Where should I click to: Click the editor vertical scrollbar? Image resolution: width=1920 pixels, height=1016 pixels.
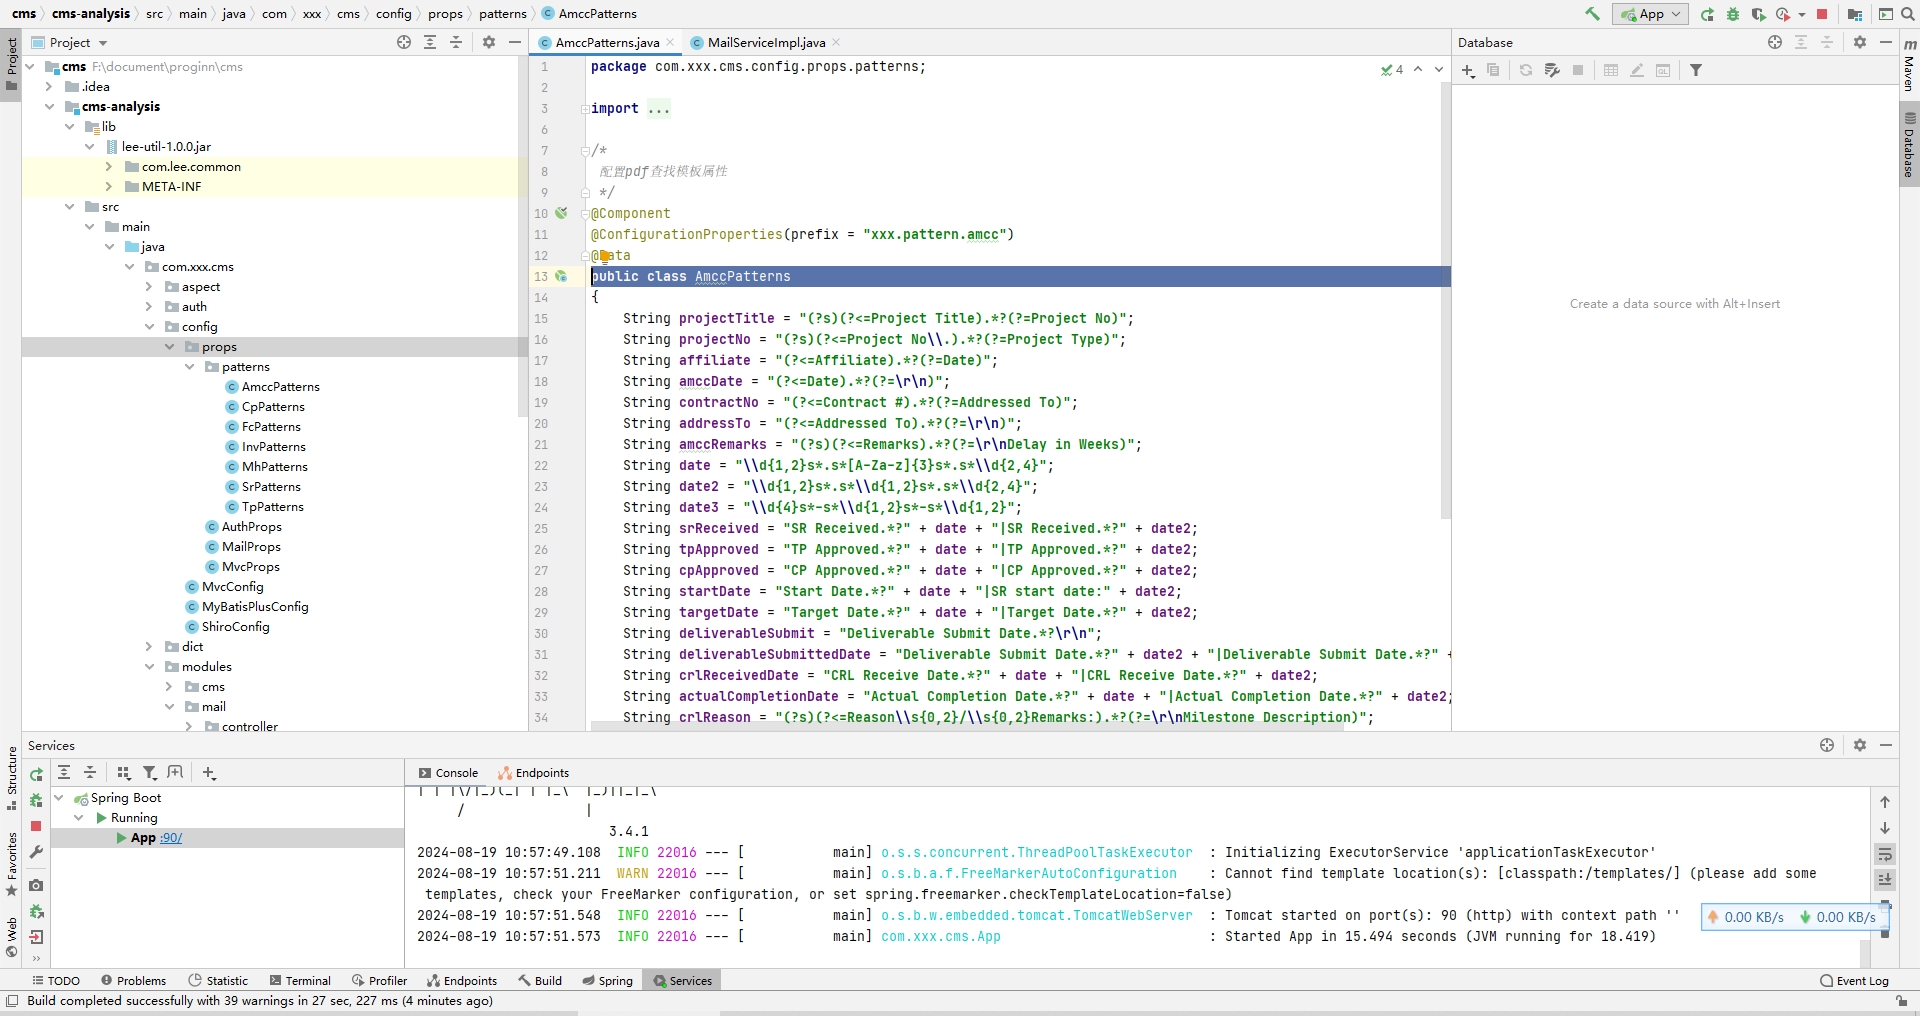coord(1445,300)
